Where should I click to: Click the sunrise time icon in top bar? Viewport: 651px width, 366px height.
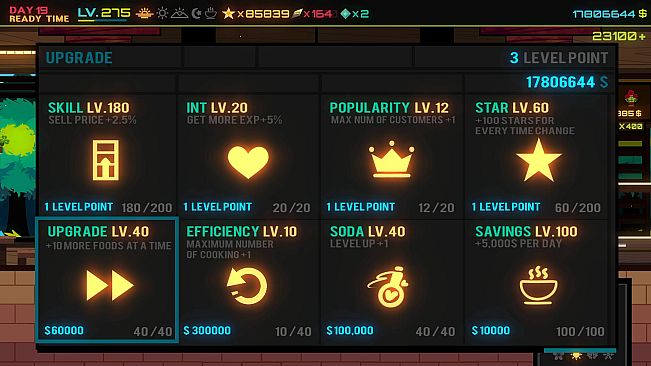(x=144, y=14)
